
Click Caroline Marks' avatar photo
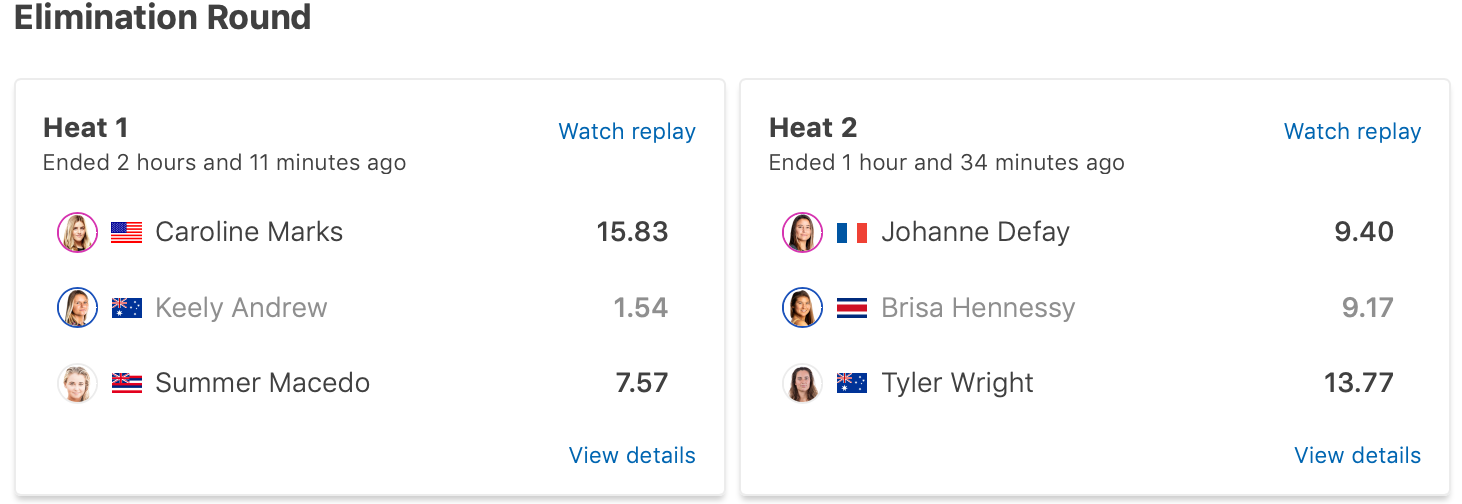click(x=77, y=233)
